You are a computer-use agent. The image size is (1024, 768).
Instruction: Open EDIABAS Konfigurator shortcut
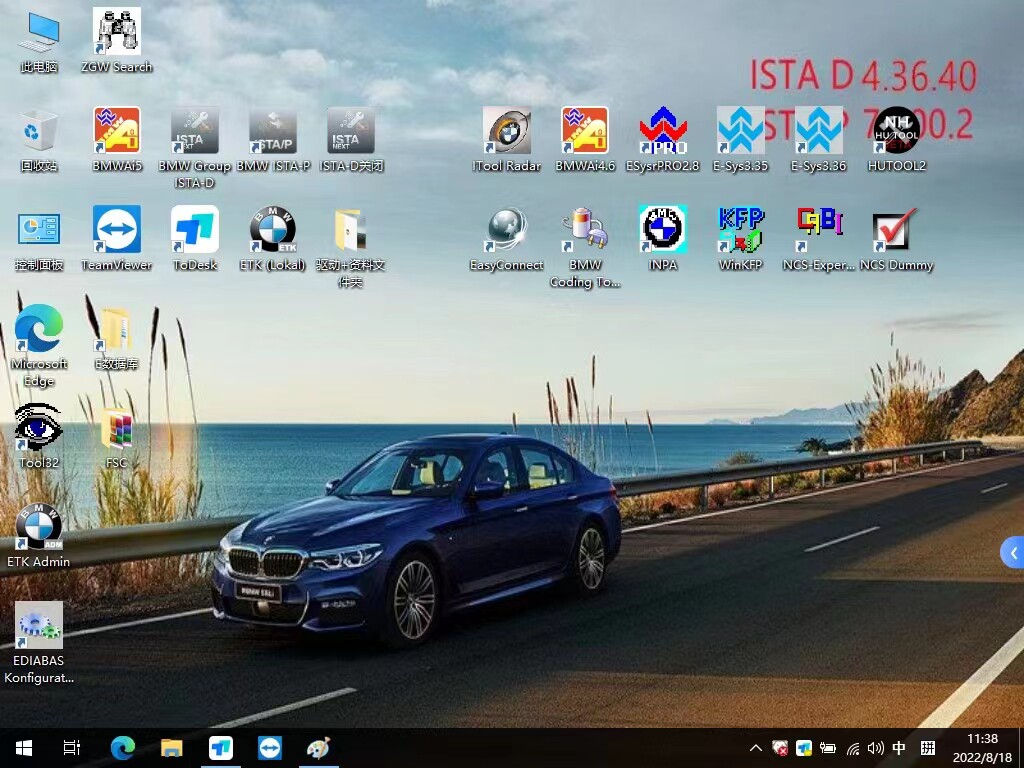point(39,643)
